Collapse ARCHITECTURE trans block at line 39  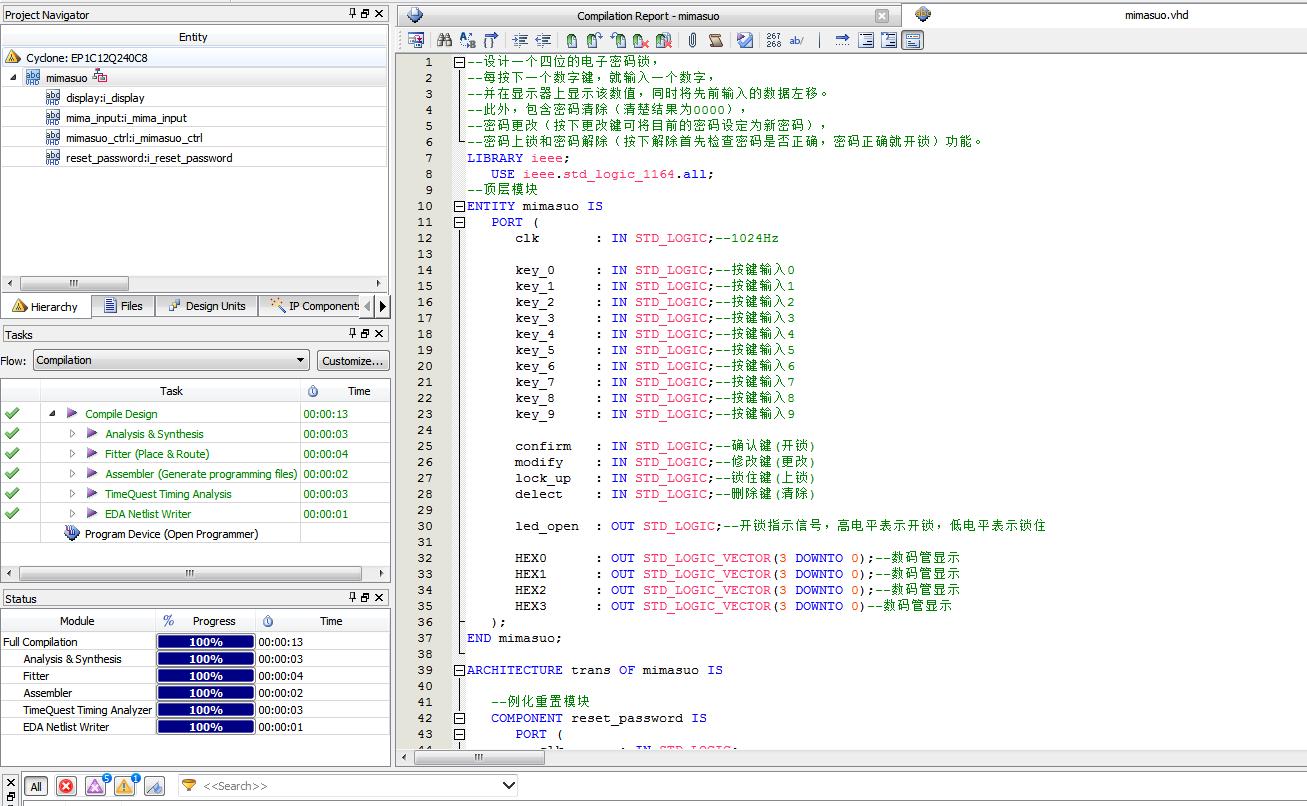459,670
